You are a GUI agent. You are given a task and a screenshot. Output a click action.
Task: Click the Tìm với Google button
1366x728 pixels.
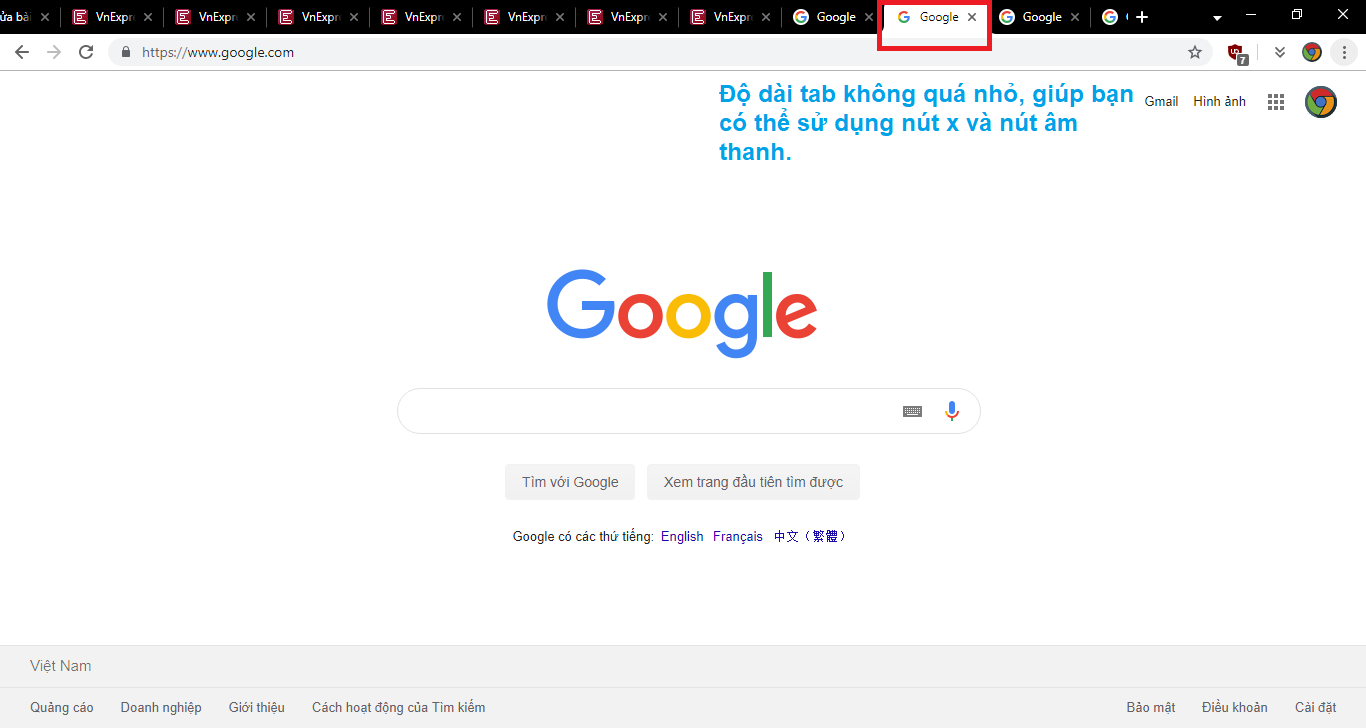570,482
